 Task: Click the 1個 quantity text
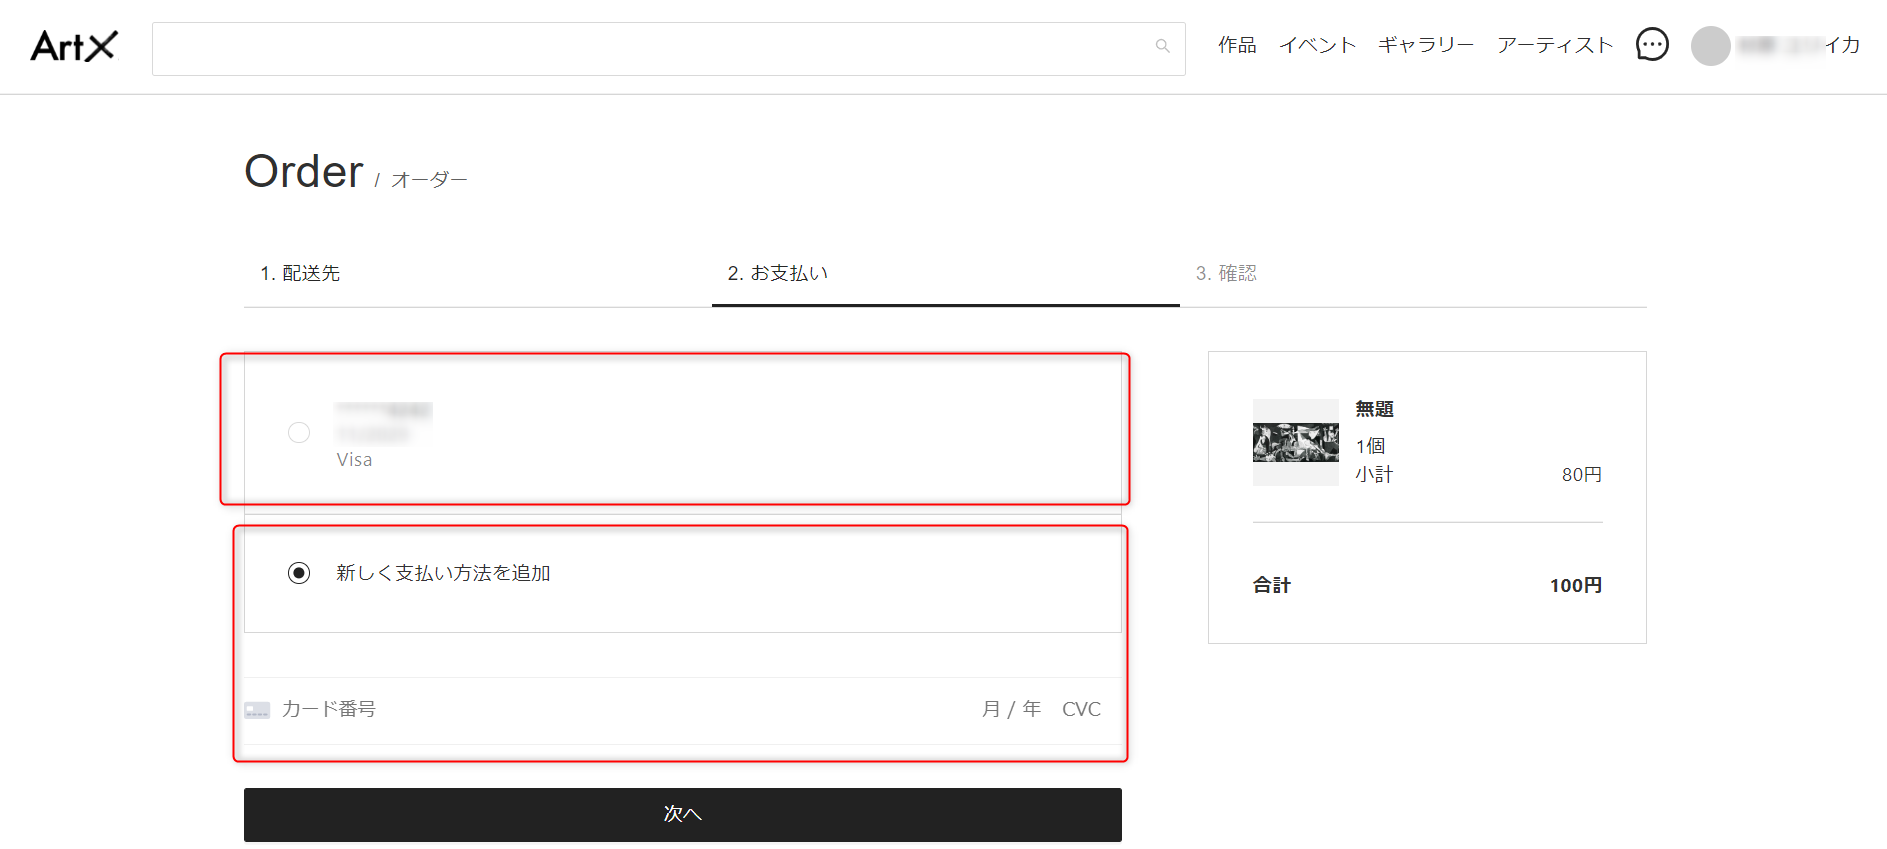(x=1370, y=446)
